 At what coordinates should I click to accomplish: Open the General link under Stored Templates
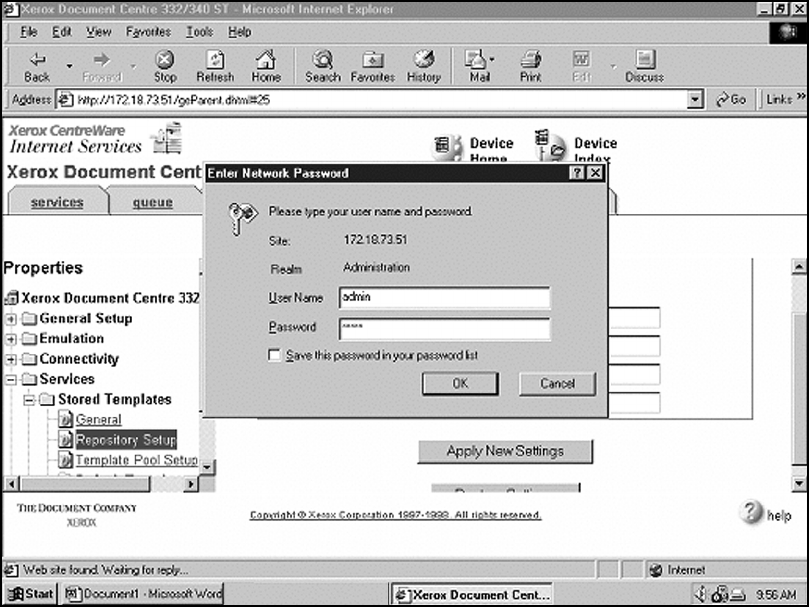pyautogui.click(x=99, y=419)
